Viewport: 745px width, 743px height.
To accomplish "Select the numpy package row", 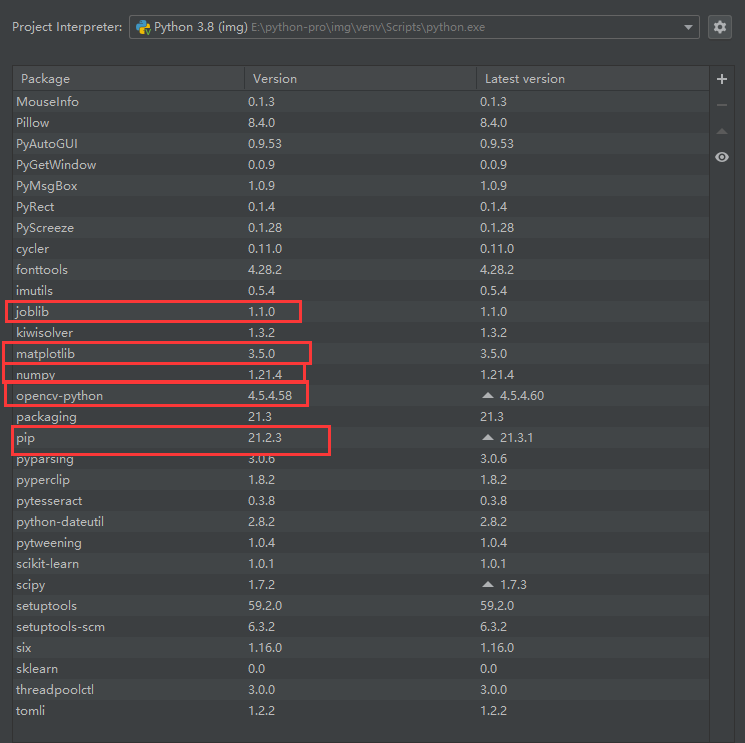I will (361, 374).
